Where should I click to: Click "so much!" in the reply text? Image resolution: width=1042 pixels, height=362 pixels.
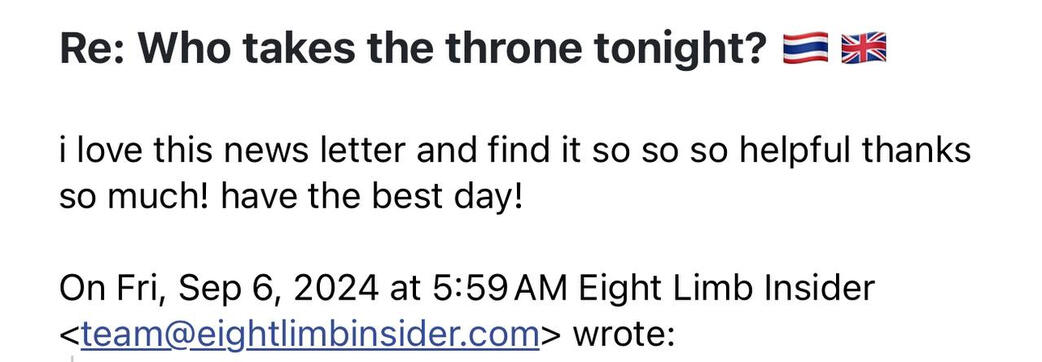[135, 198]
